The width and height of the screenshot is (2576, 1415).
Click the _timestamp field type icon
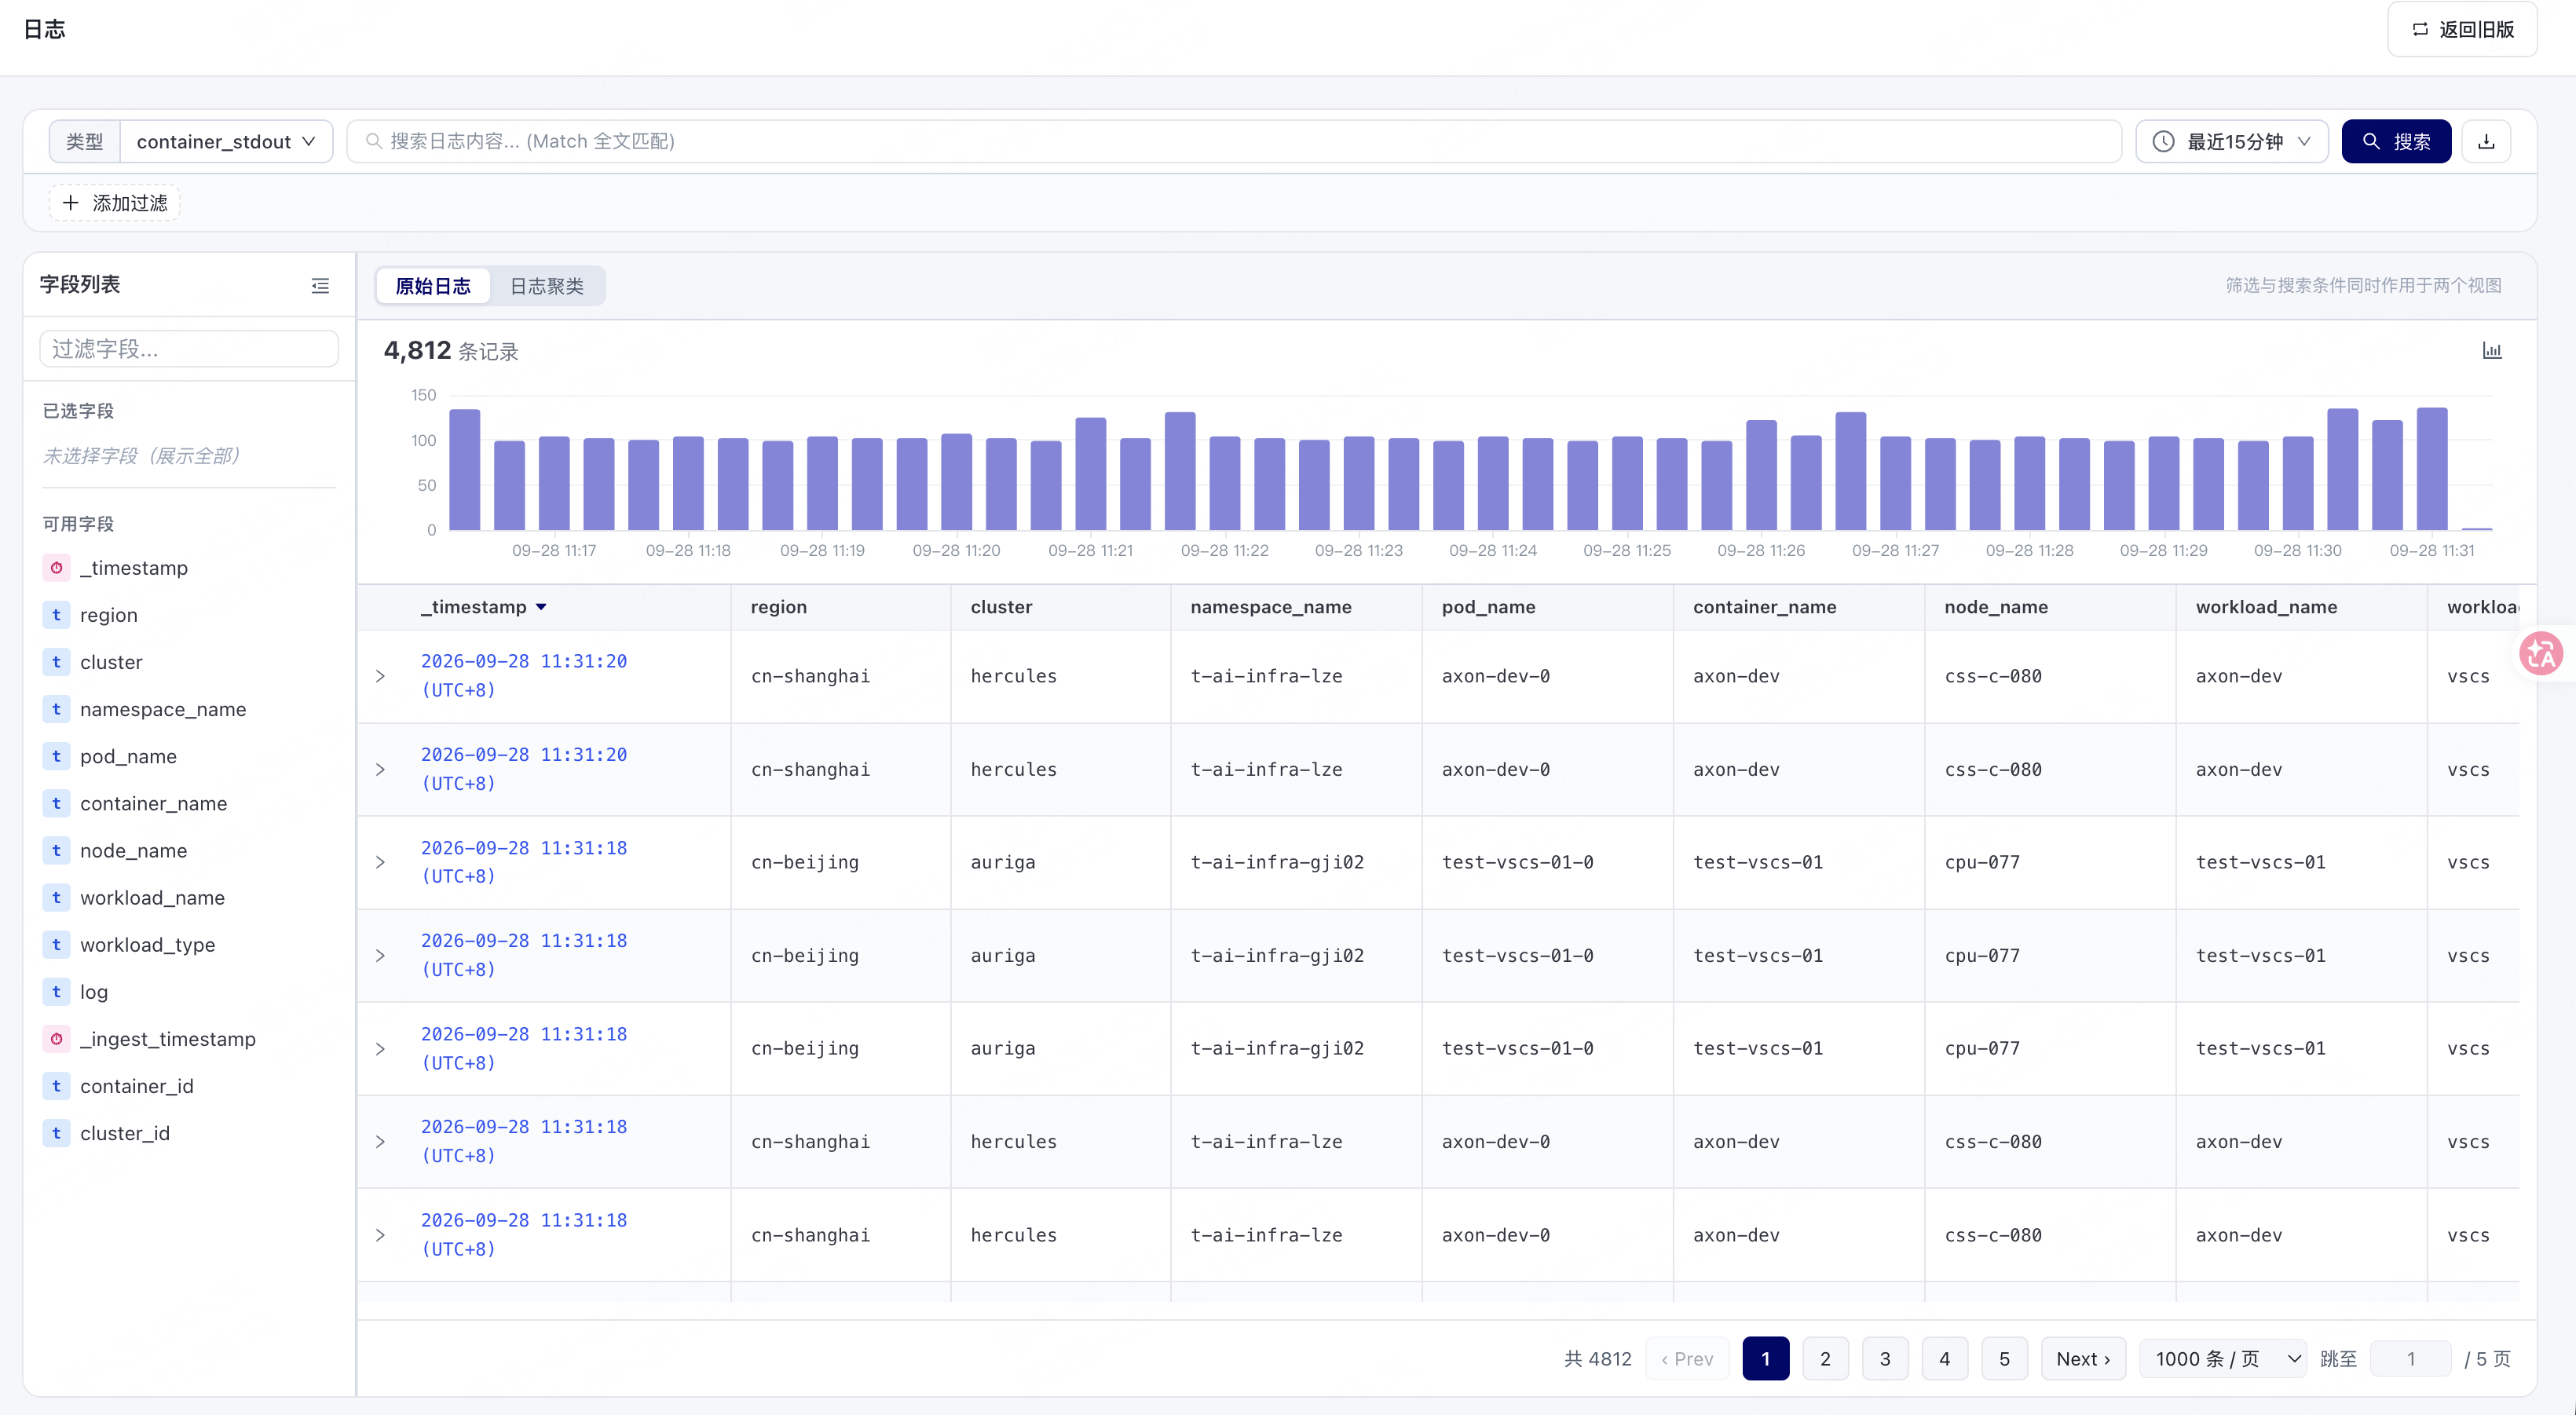point(57,568)
